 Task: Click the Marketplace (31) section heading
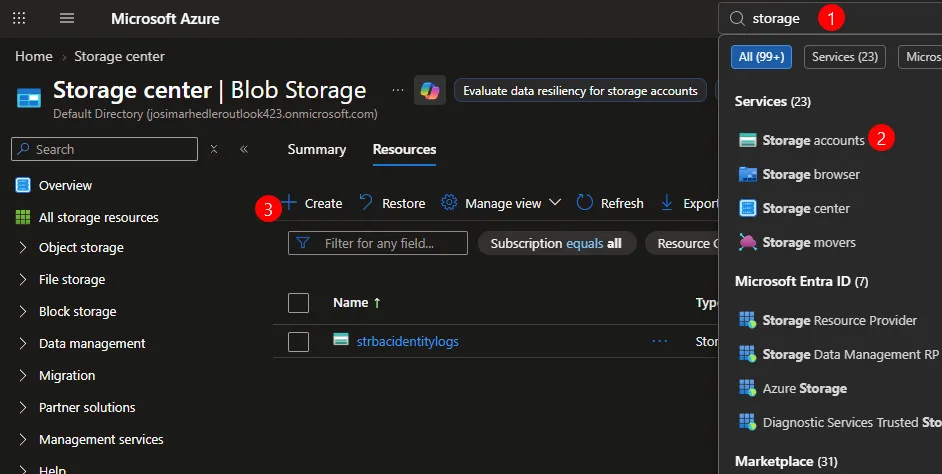coord(786,461)
